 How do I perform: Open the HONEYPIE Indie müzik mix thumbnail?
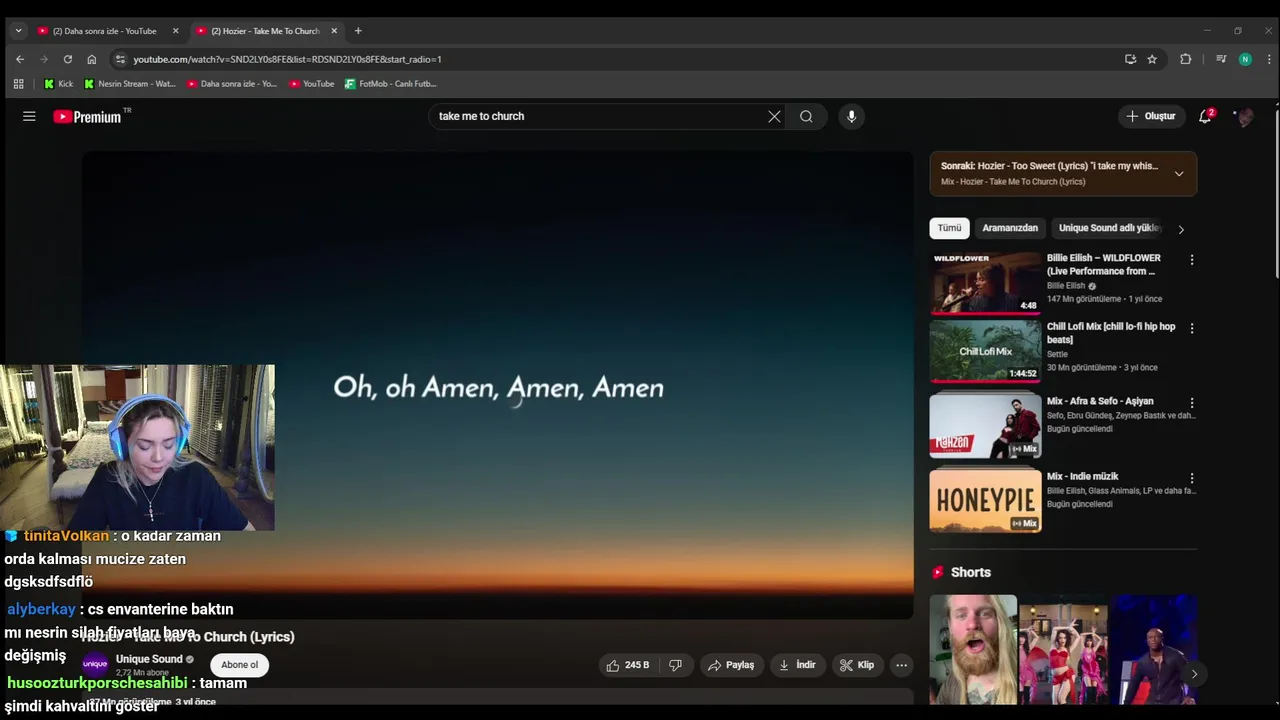(x=985, y=501)
